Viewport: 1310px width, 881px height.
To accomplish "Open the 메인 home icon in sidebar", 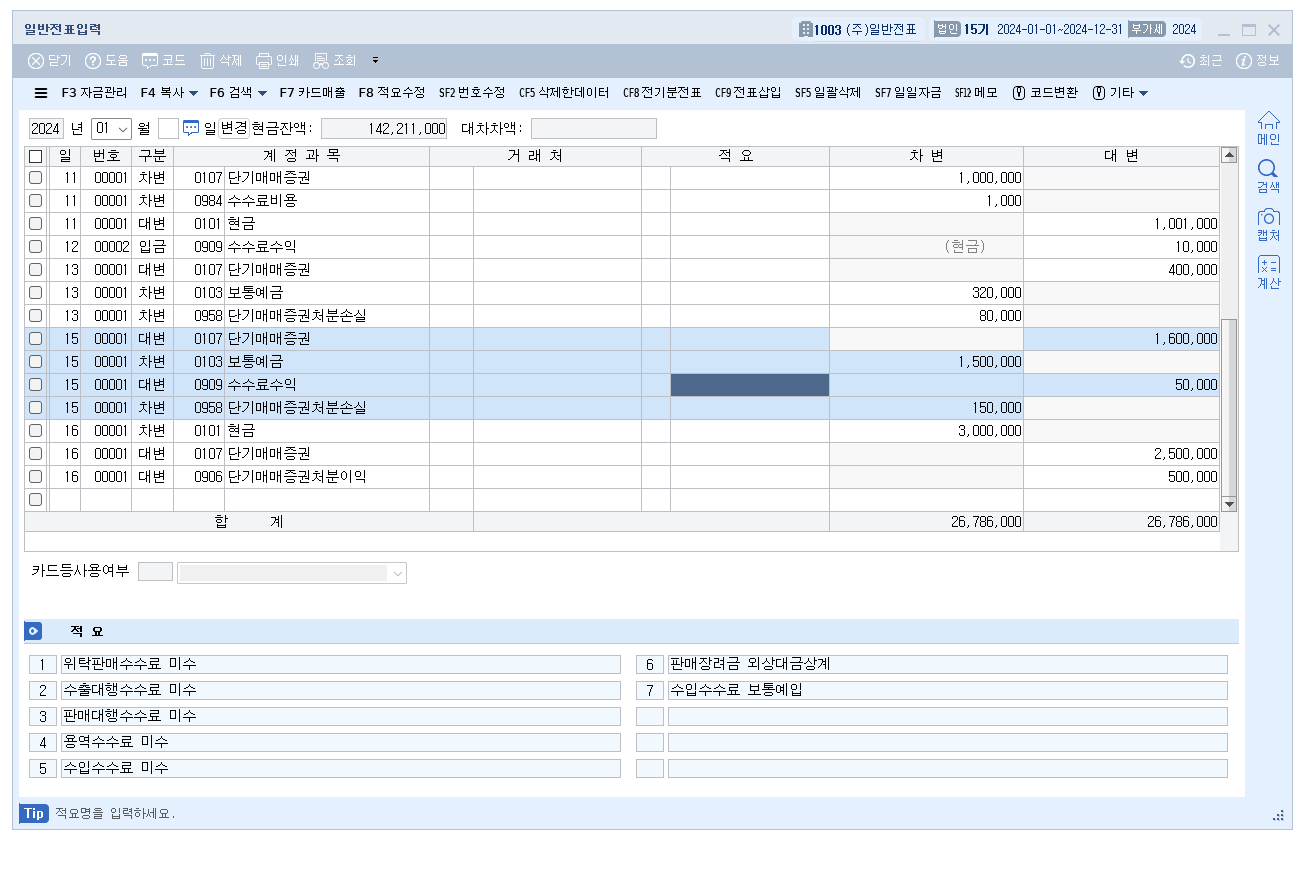I will pyautogui.click(x=1268, y=121).
